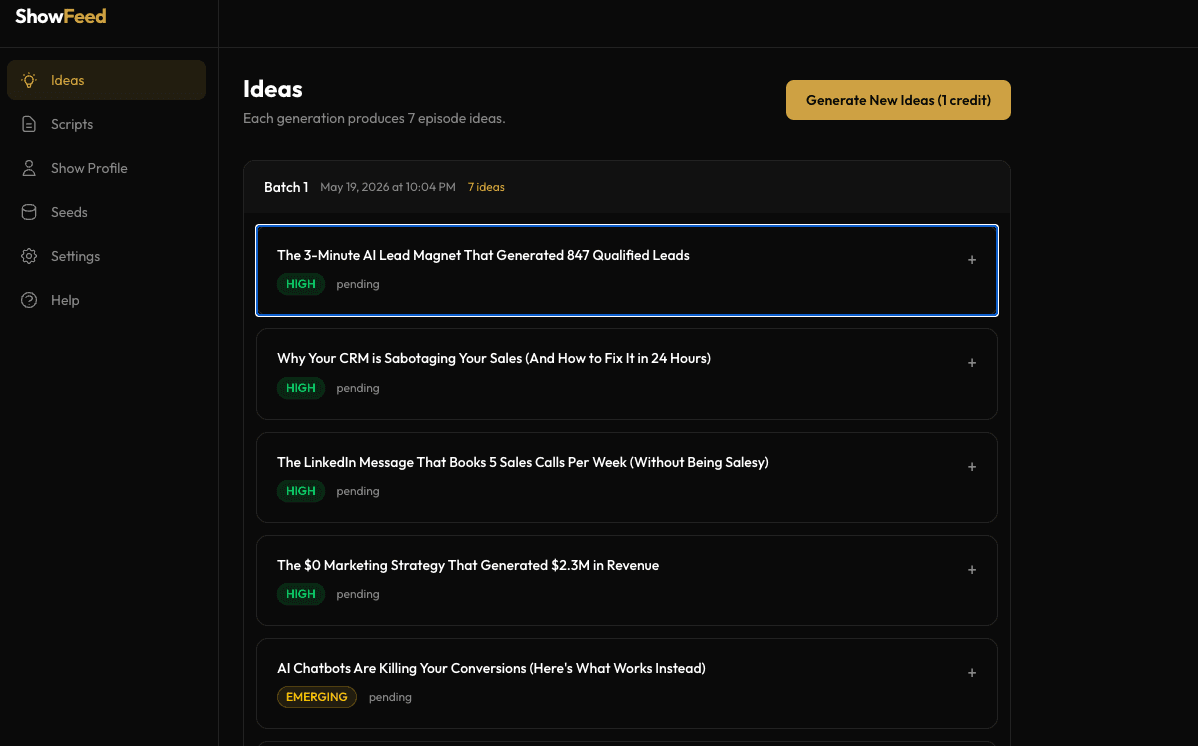Click the ShowFeed logo
The image size is (1198, 746).
[x=61, y=16]
